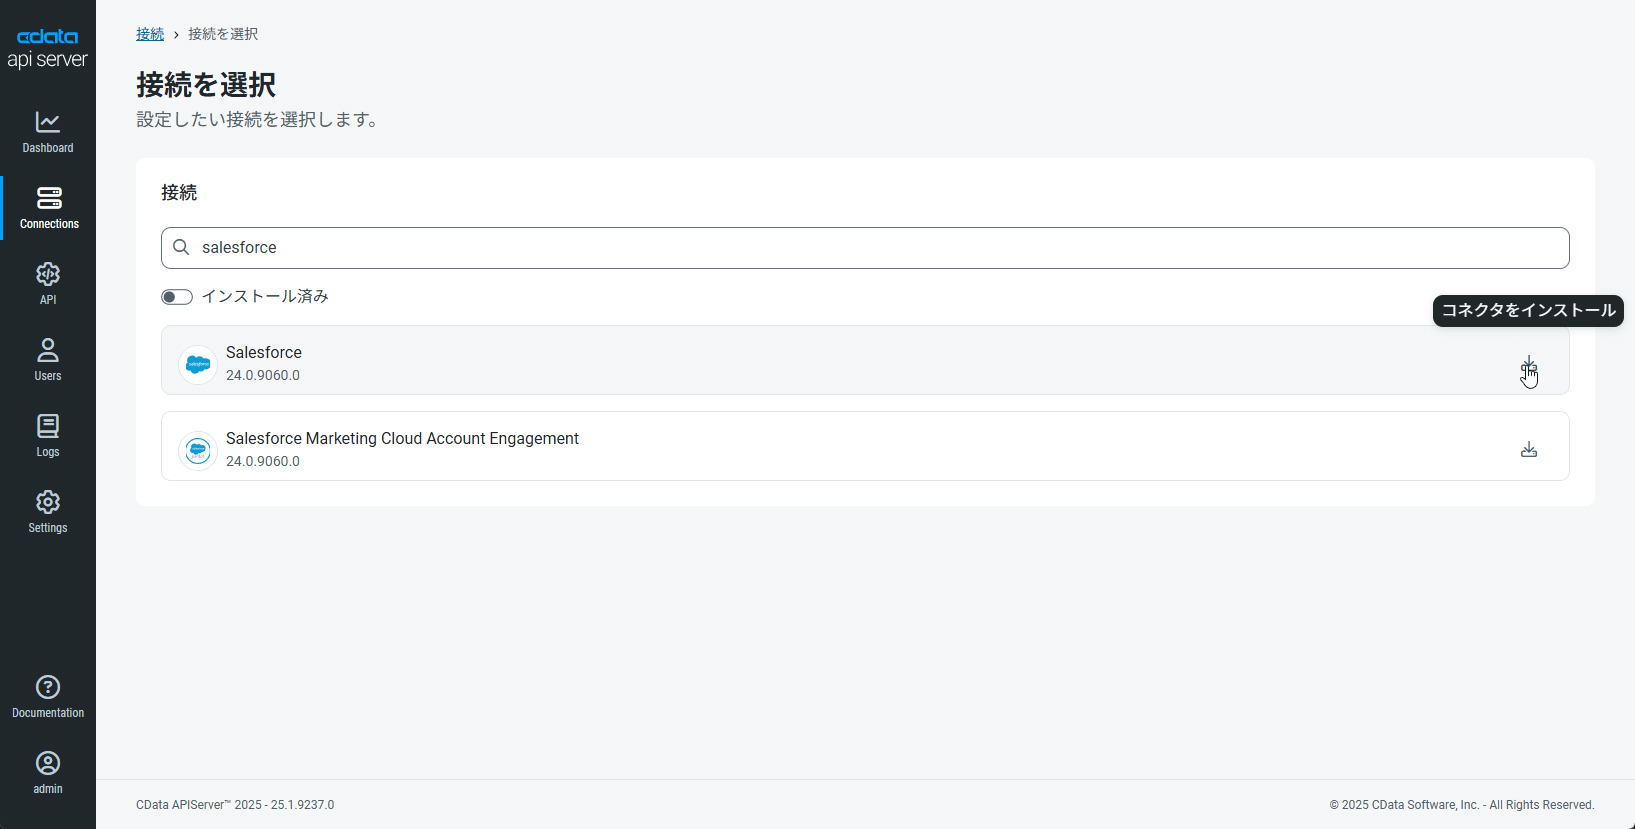Click the salesforce search field
Image resolution: width=1635 pixels, height=829 pixels.
pos(865,248)
